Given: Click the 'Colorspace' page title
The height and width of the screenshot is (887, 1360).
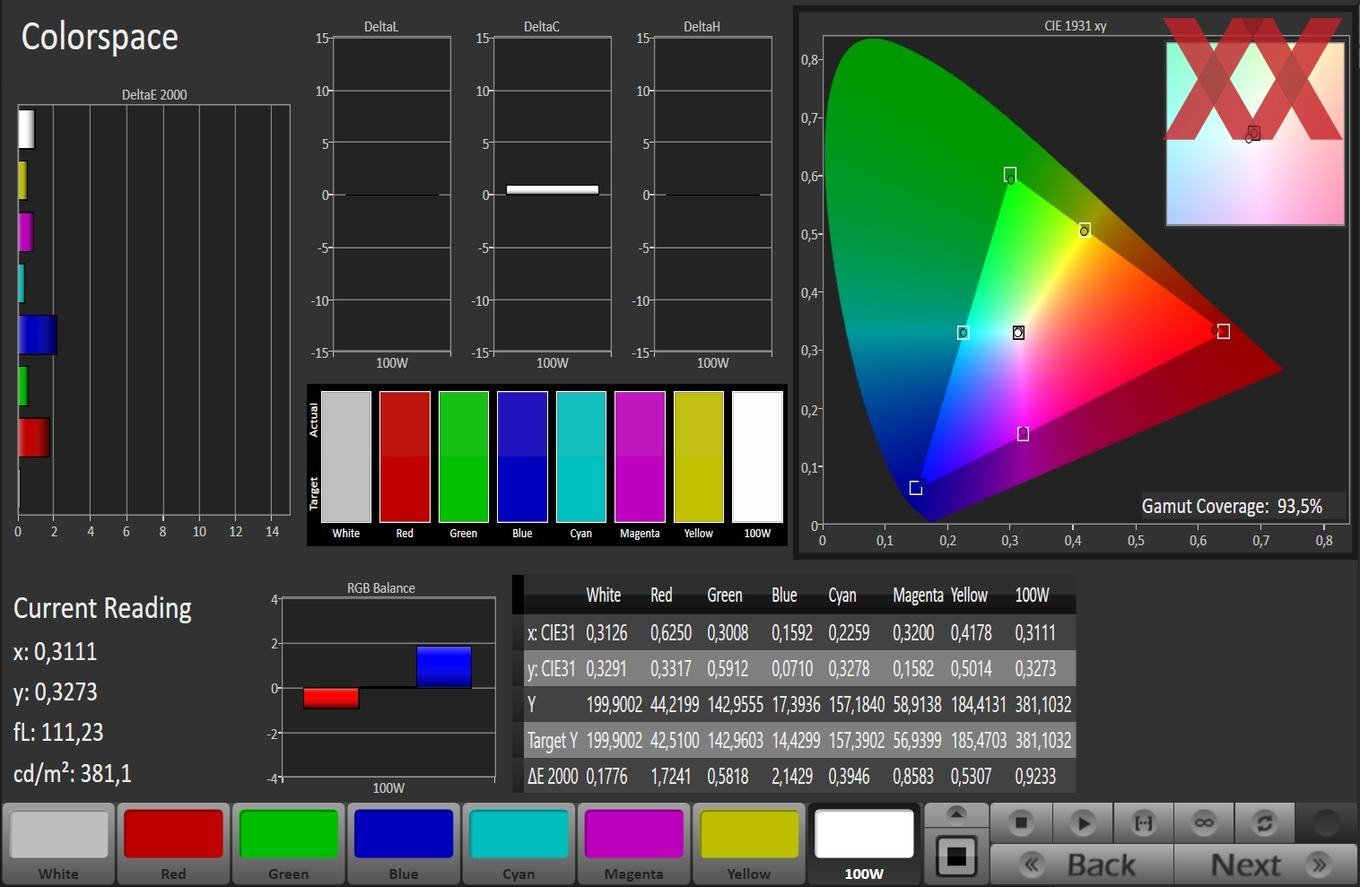Looking at the screenshot, I should point(99,36).
